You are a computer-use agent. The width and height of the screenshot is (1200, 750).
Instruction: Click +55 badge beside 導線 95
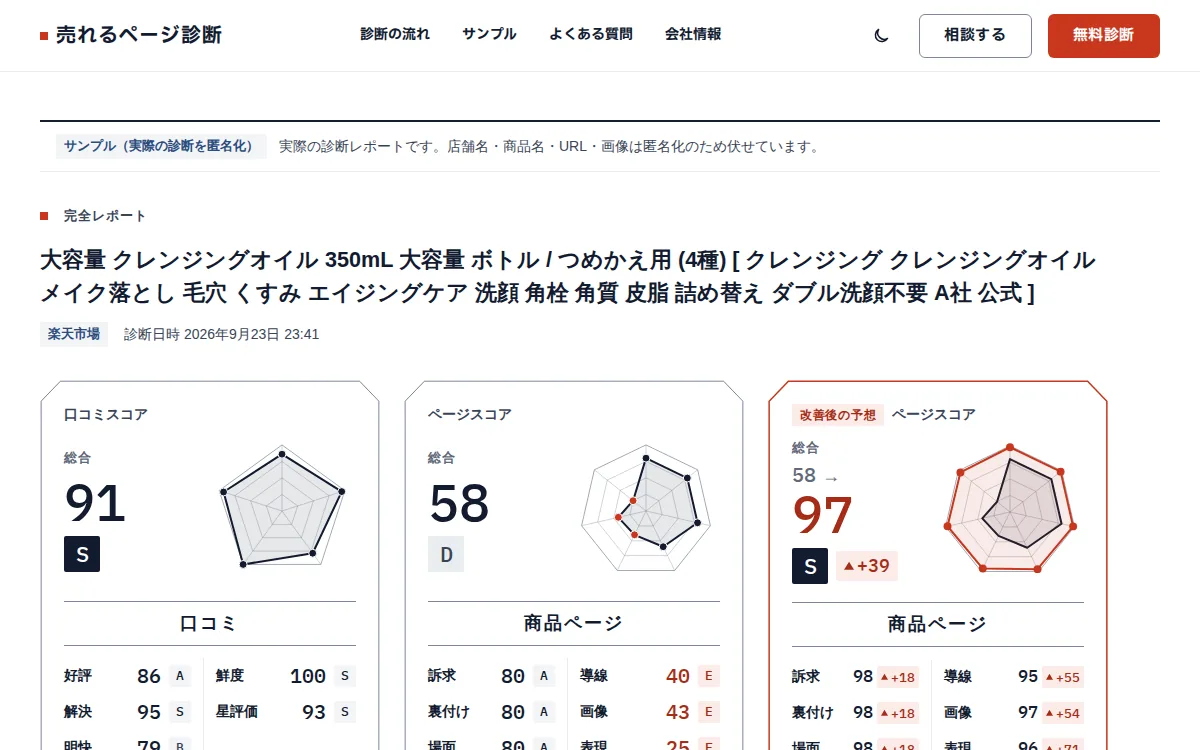[1063, 677]
